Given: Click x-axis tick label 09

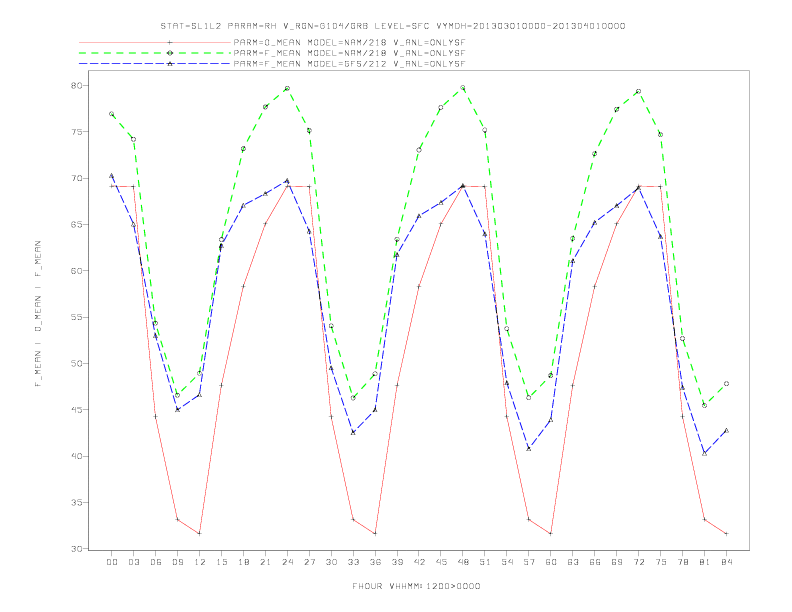Looking at the screenshot, I should pos(177,562).
